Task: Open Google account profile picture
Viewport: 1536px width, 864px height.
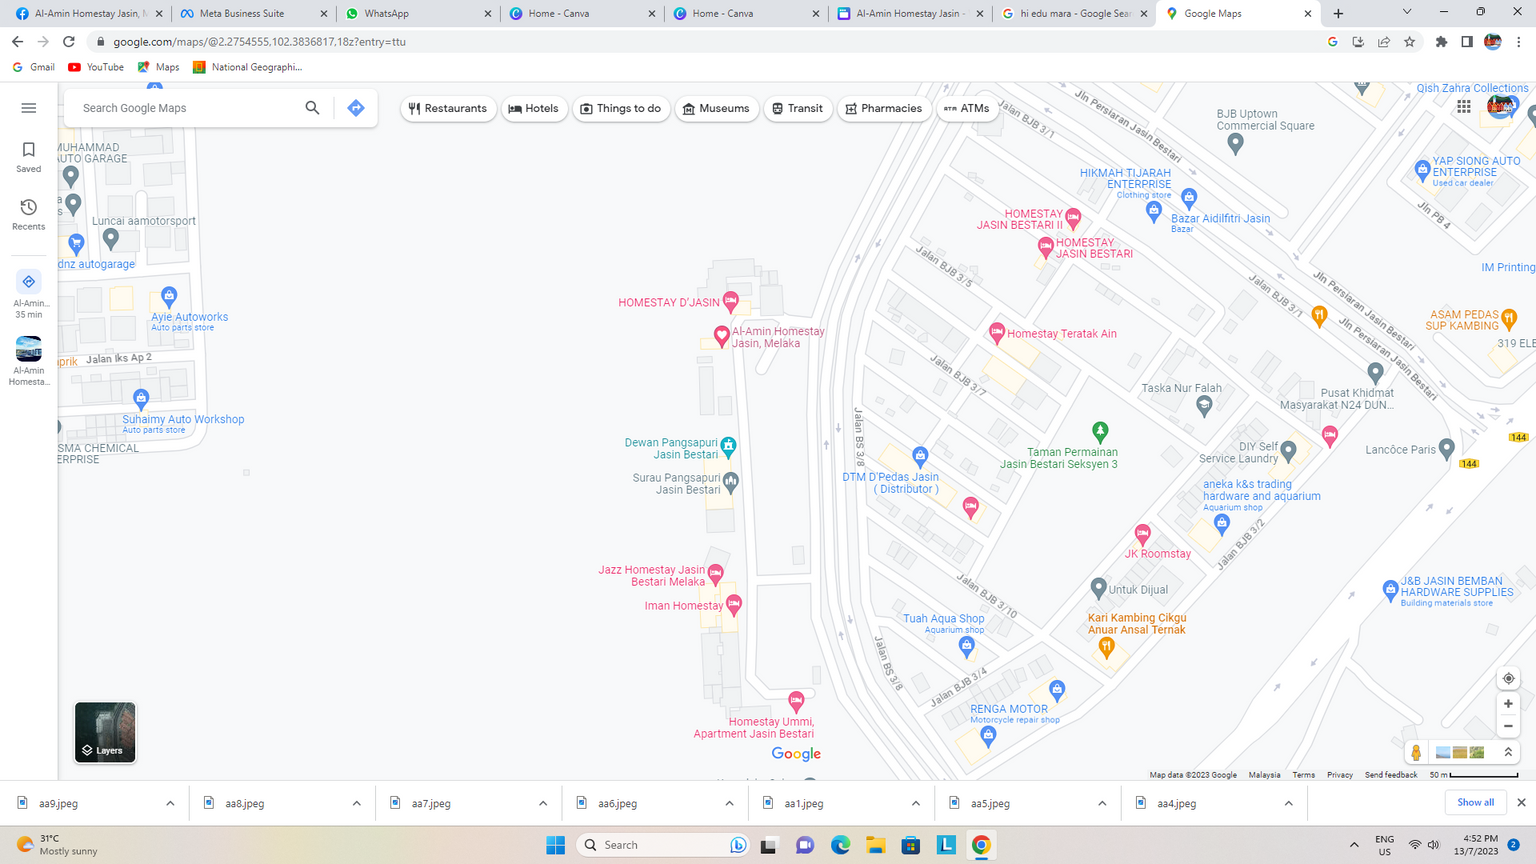Action: point(1500,106)
